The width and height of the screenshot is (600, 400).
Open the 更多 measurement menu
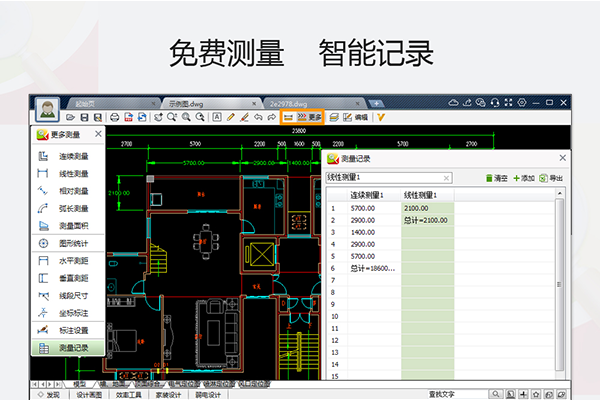pyautogui.click(x=310, y=117)
